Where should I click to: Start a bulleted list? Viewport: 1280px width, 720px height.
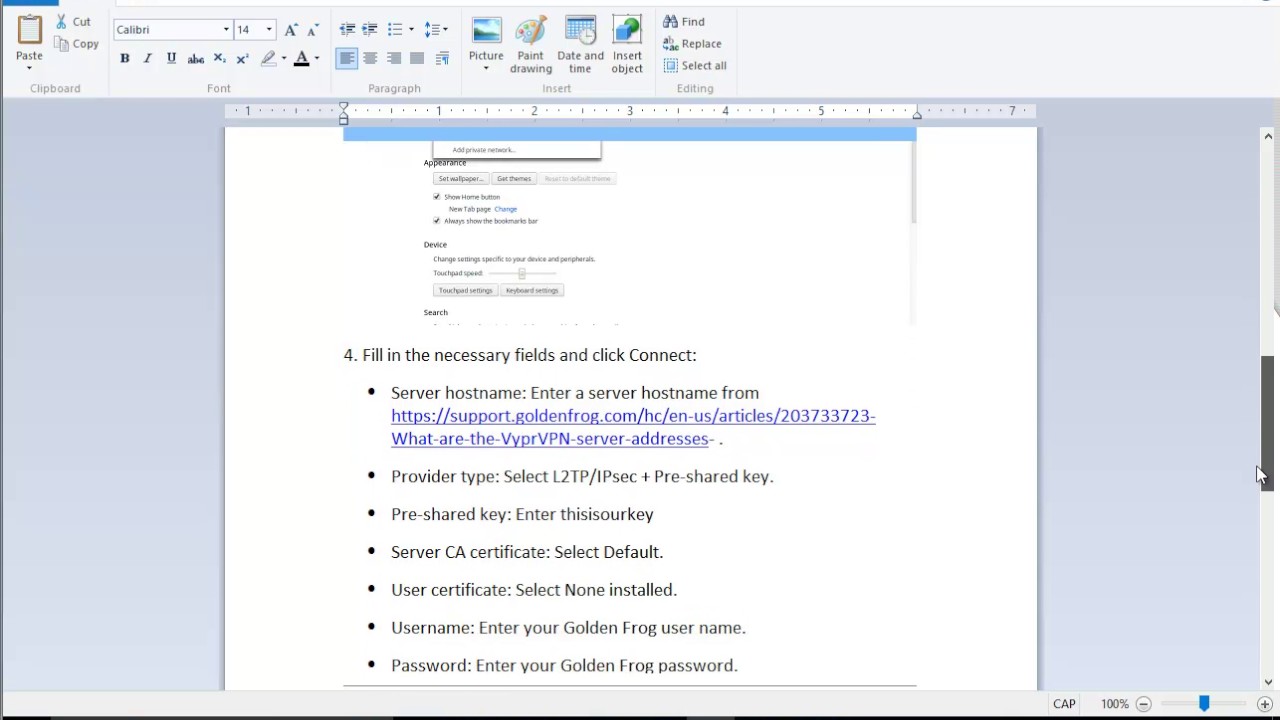tap(395, 29)
